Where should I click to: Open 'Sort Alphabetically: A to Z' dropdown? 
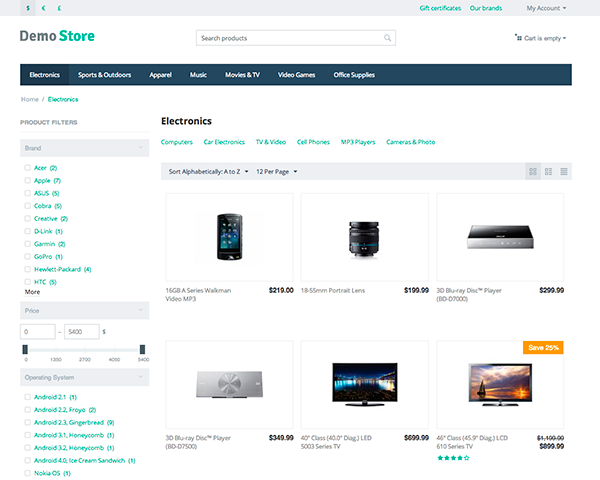point(209,171)
